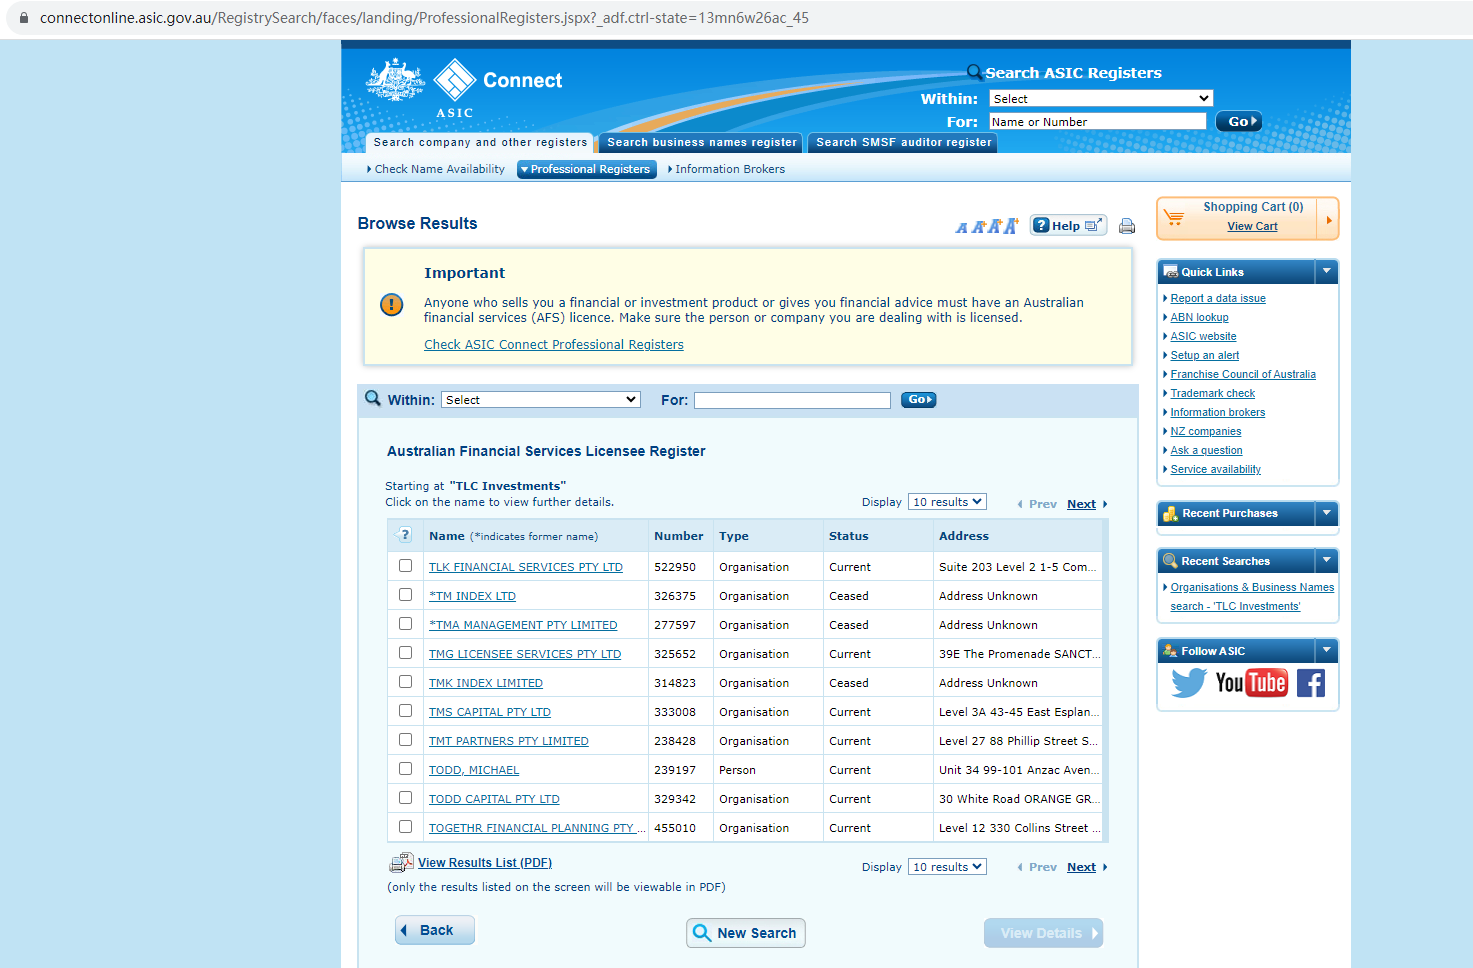Image resolution: width=1473 pixels, height=968 pixels.
Task: Click the question mark icon in table header
Action: point(405,534)
